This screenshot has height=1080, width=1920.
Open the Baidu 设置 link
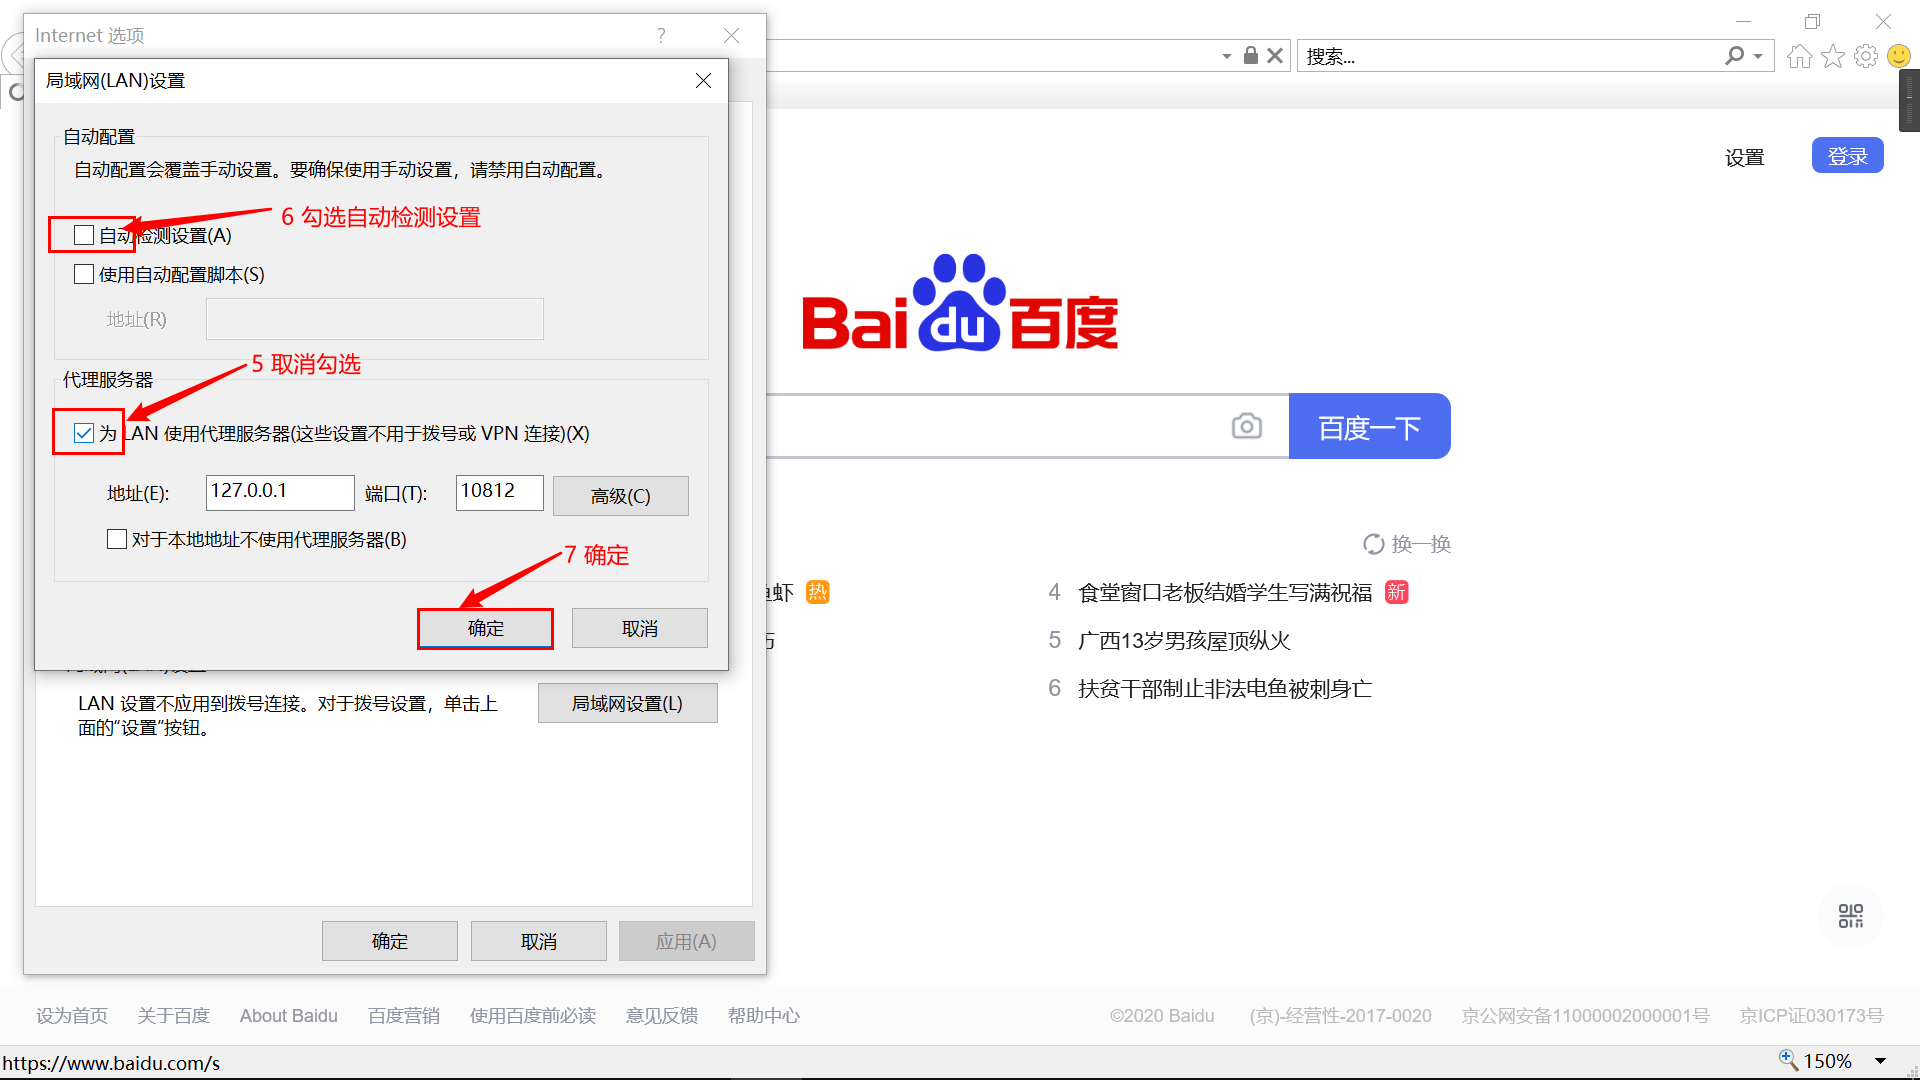[1745, 158]
